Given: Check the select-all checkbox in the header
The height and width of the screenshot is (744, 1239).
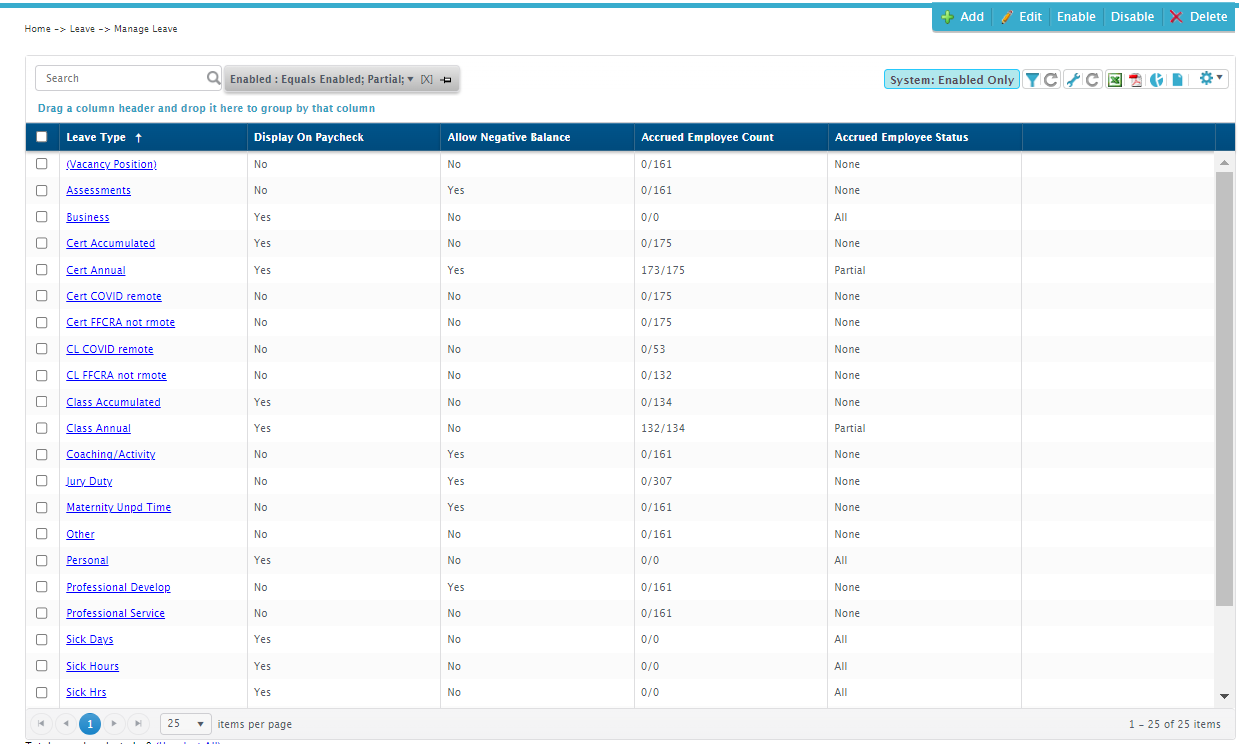Looking at the screenshot, I should point(41,136).
